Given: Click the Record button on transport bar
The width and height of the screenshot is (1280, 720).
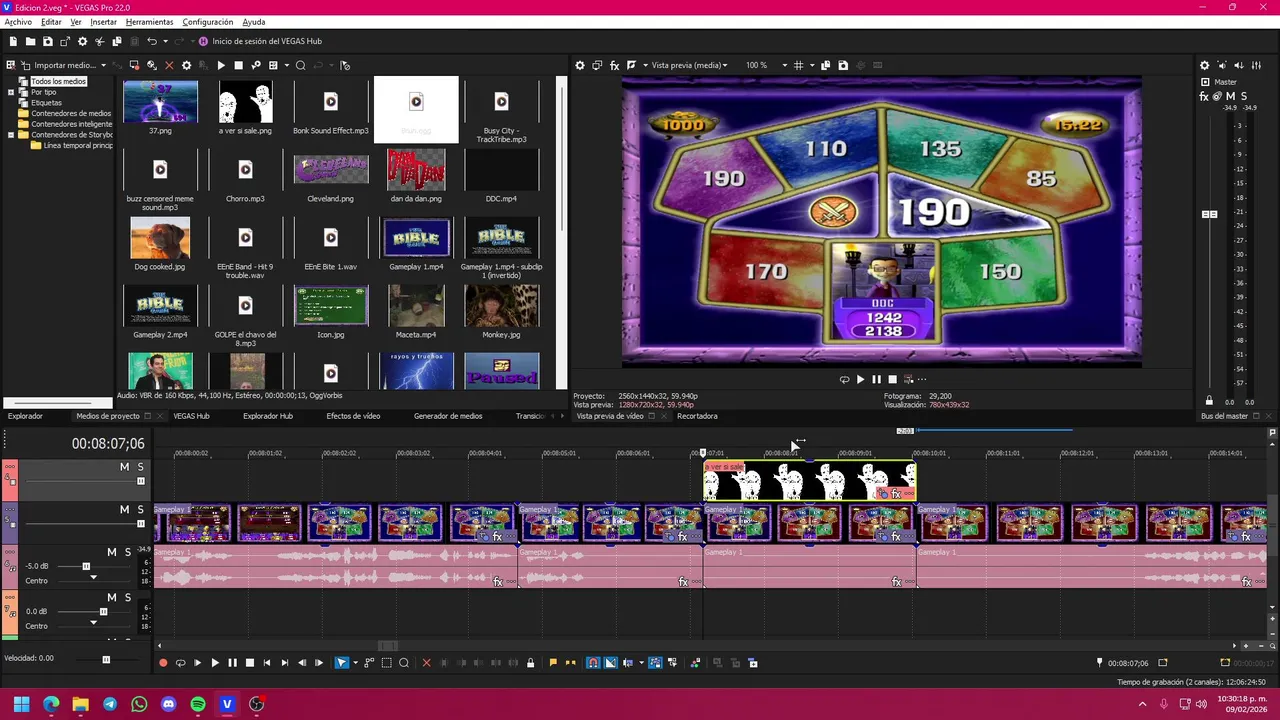Looking at the screenshot, I should coord(163,663).
